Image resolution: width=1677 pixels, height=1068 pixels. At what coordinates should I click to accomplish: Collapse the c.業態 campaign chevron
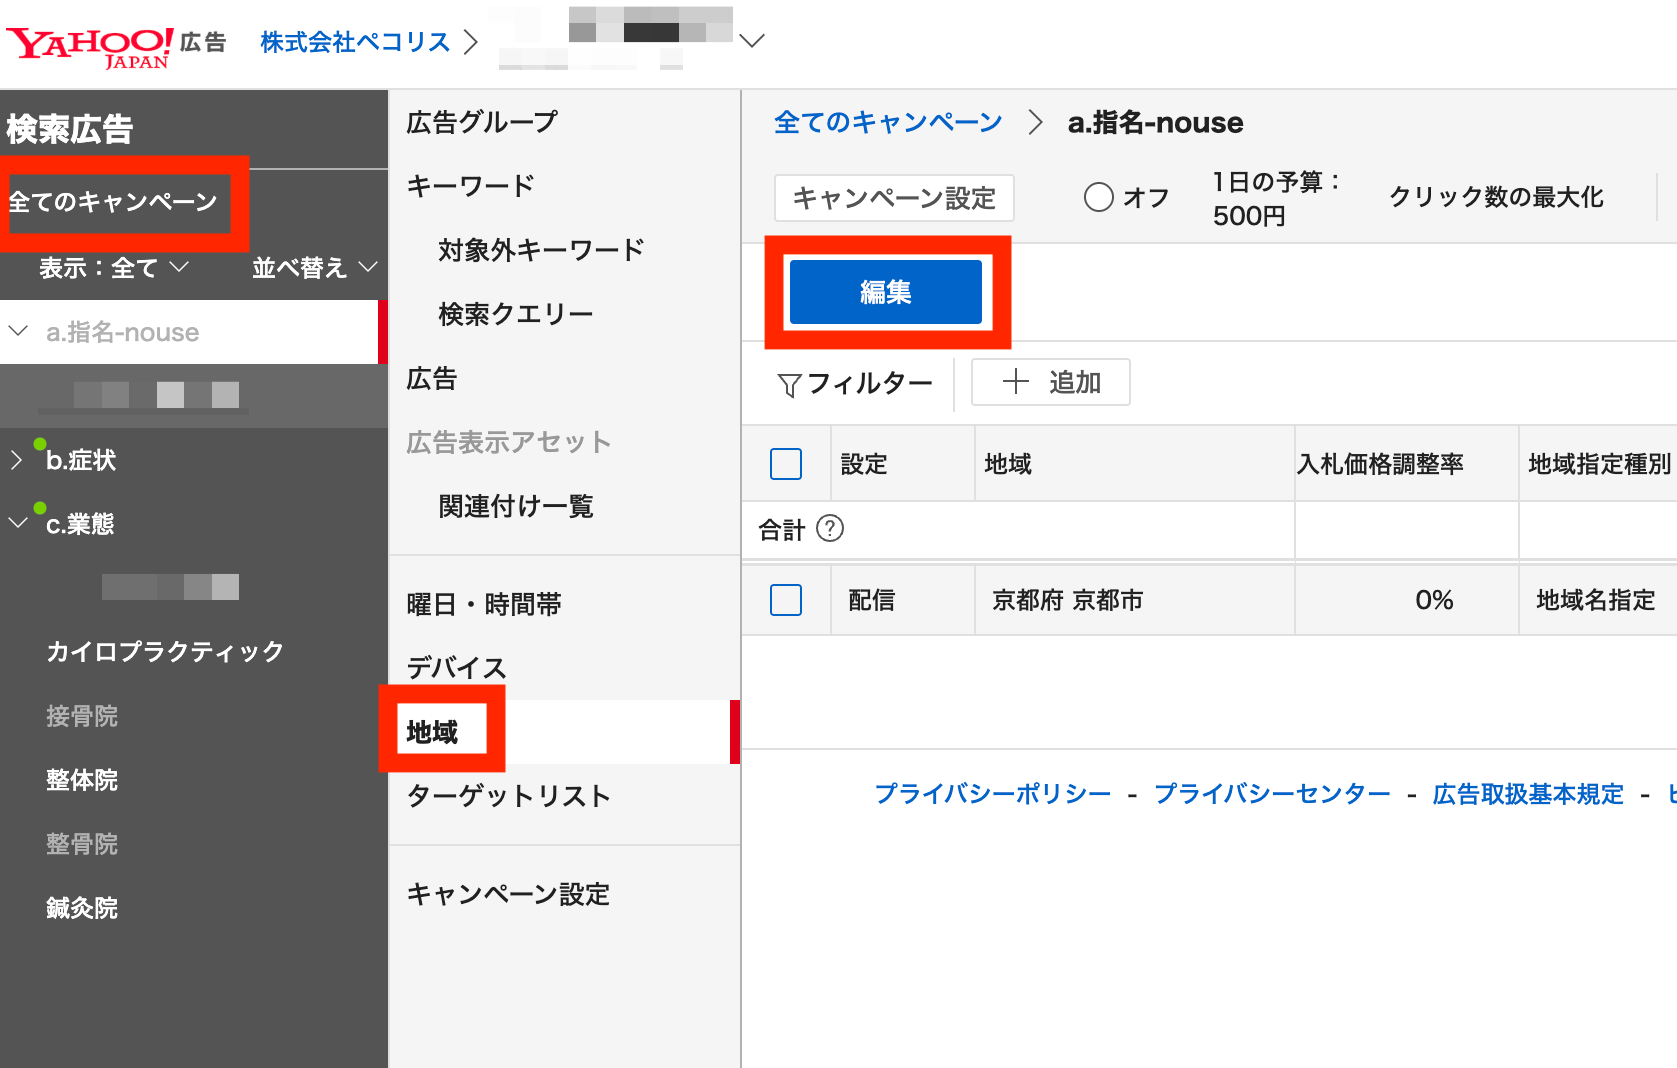pyautogui.click(x=17, y=523)
